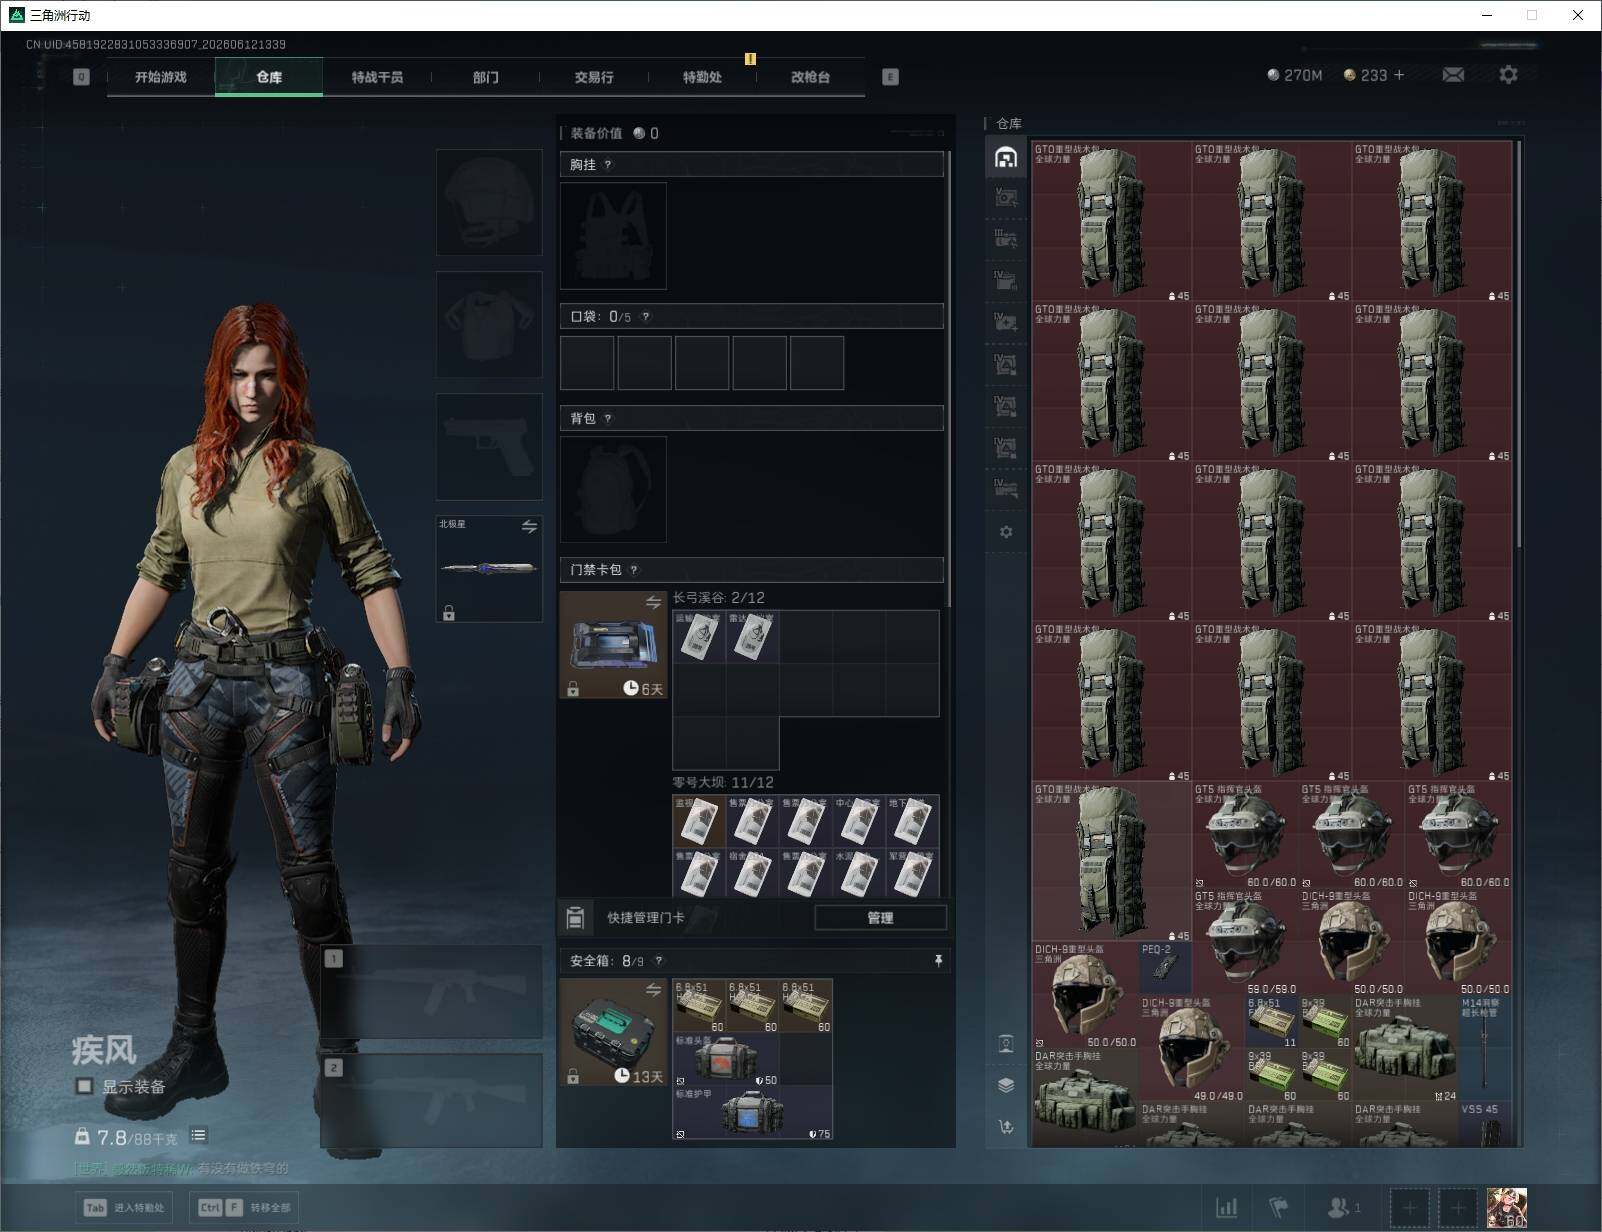The height and width of the screenshot is (1232, 1602).
Task: Click the stack layers icon in warehouse sidebar
Action: pyautogui.click(x=1006, y=1085)
